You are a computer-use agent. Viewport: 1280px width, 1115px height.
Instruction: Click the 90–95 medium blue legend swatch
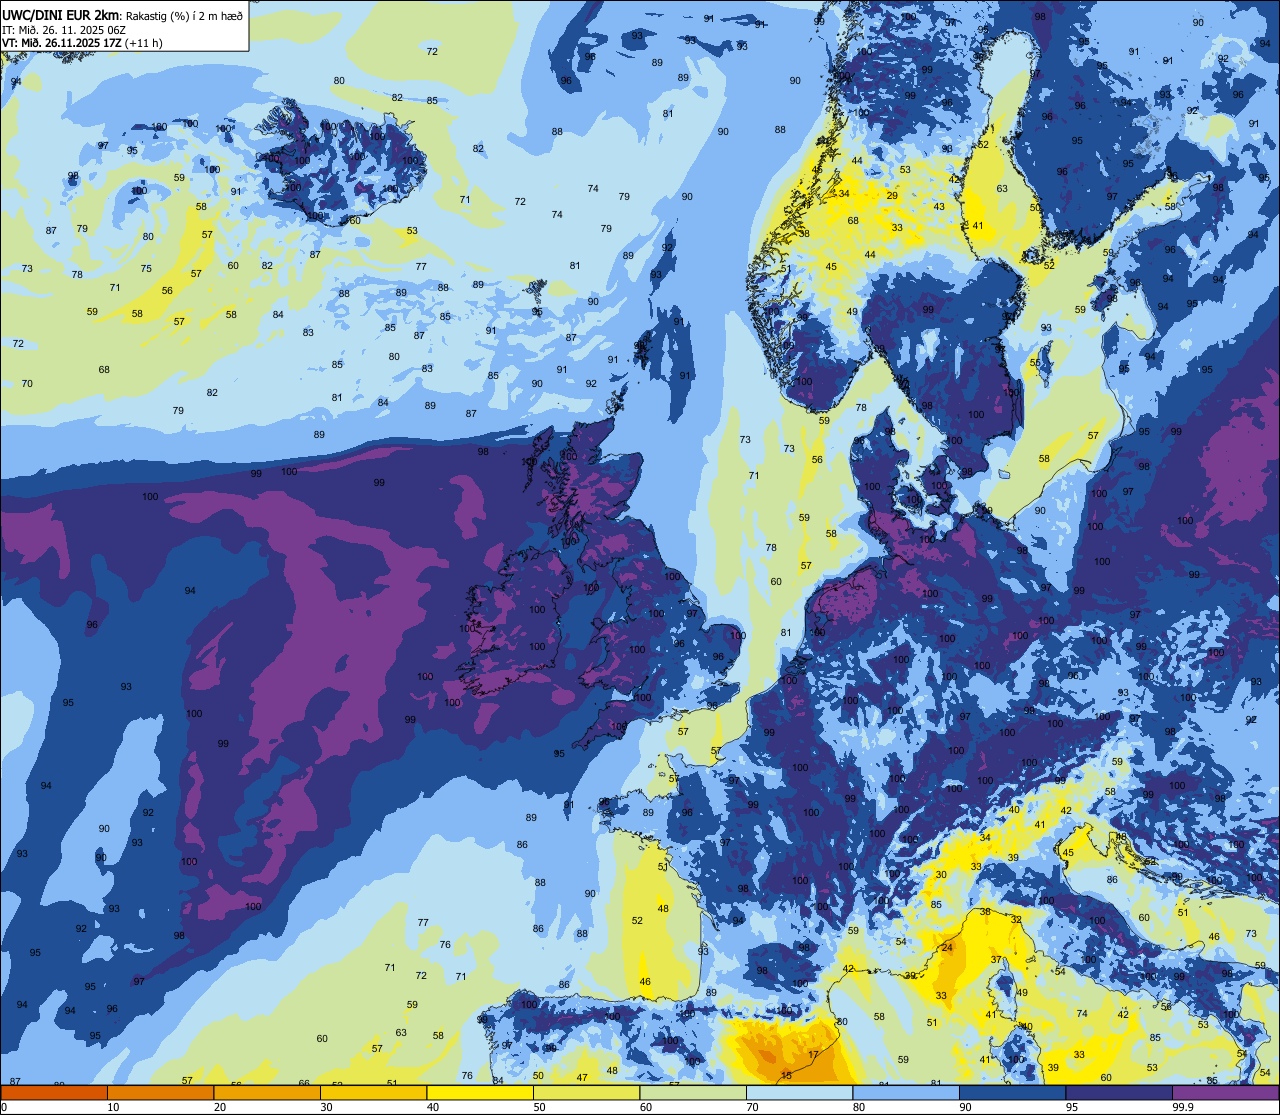[x=1012, y=1093]
